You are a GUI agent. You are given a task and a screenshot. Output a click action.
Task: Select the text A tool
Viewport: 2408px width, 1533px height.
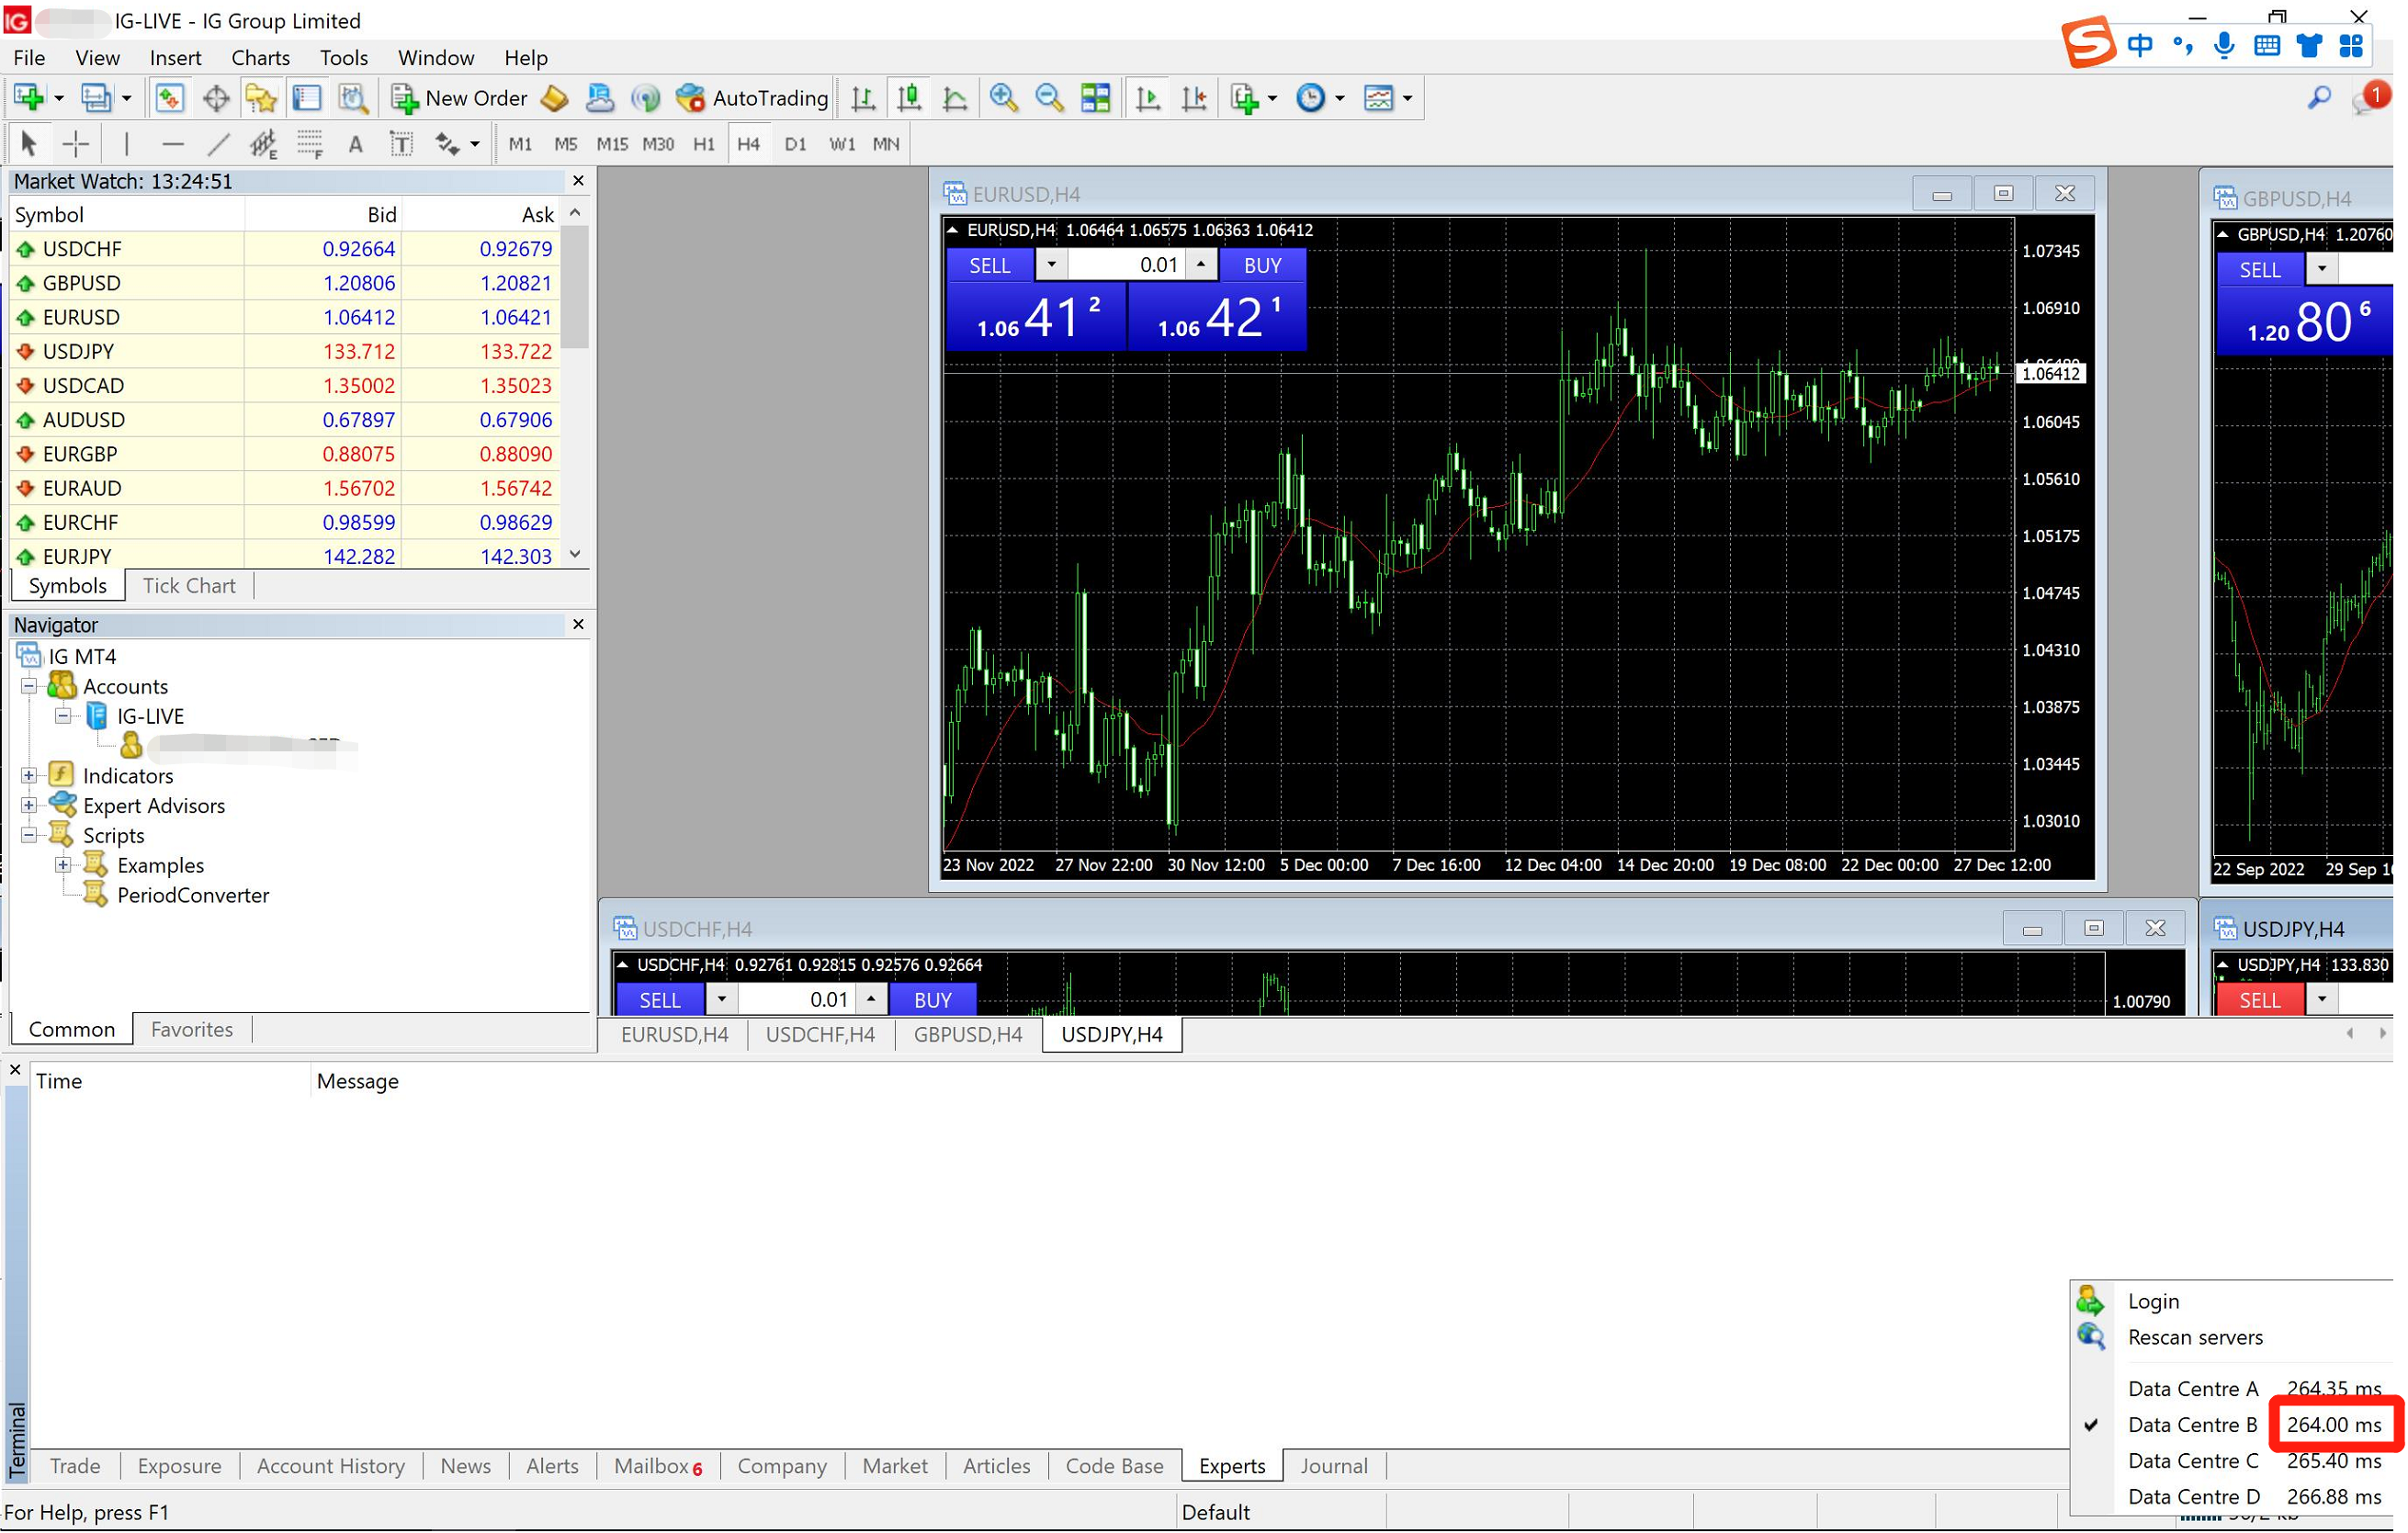355,145
